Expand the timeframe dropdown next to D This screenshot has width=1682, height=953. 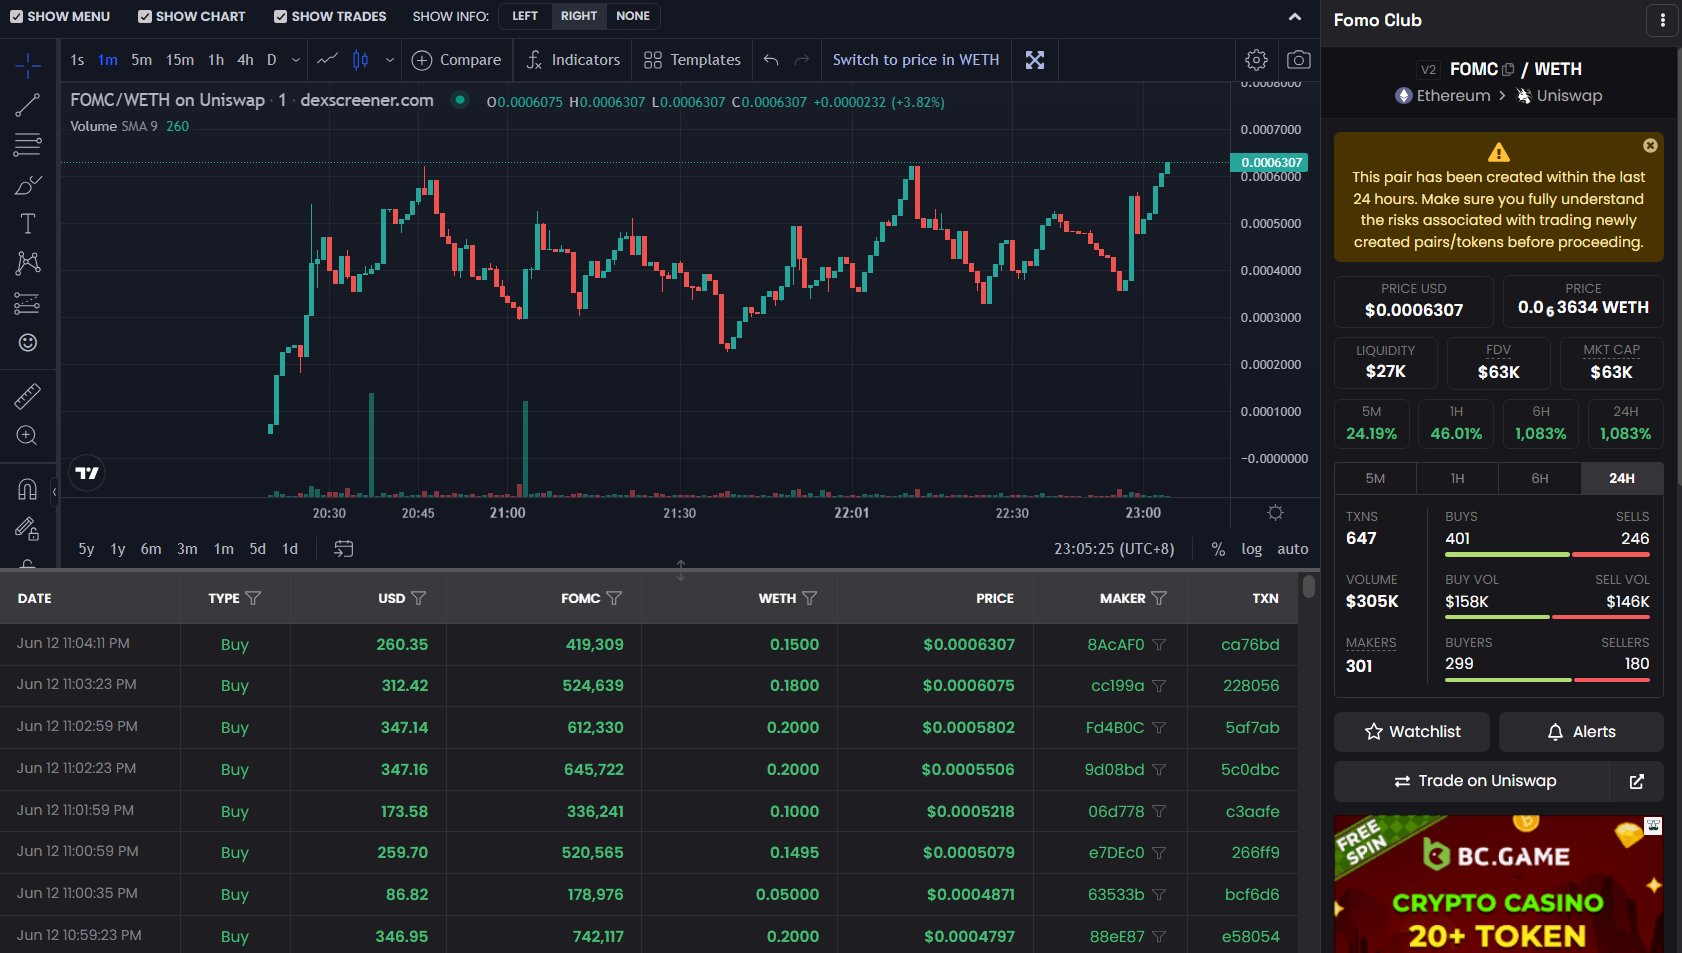[x=294, y=60]
